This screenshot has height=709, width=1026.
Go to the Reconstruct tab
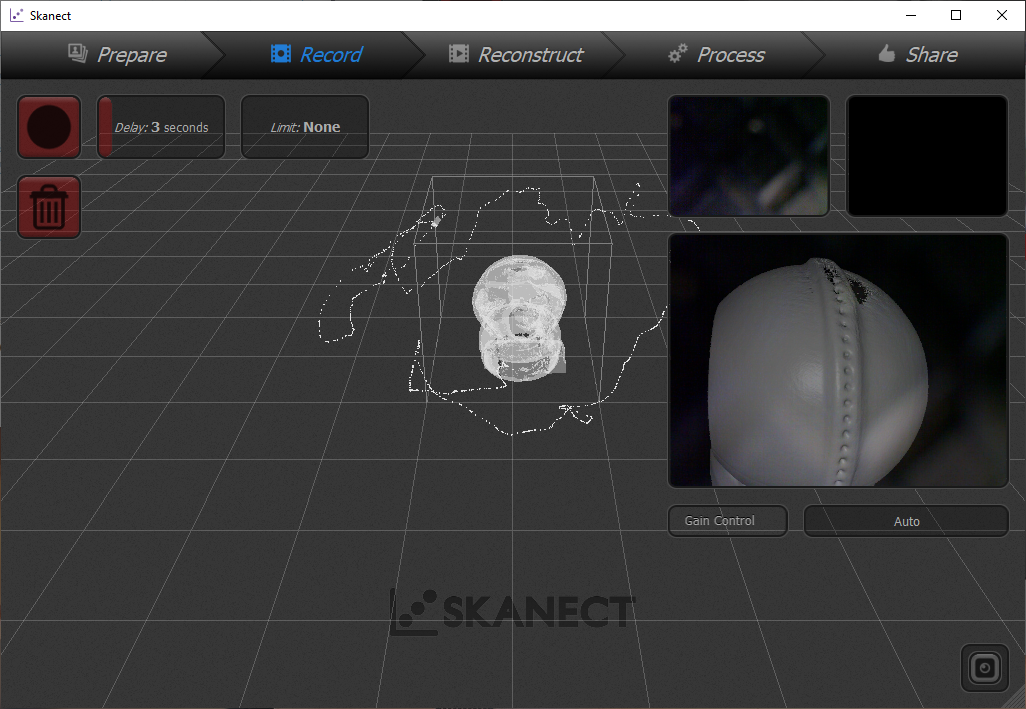(516, 55)
